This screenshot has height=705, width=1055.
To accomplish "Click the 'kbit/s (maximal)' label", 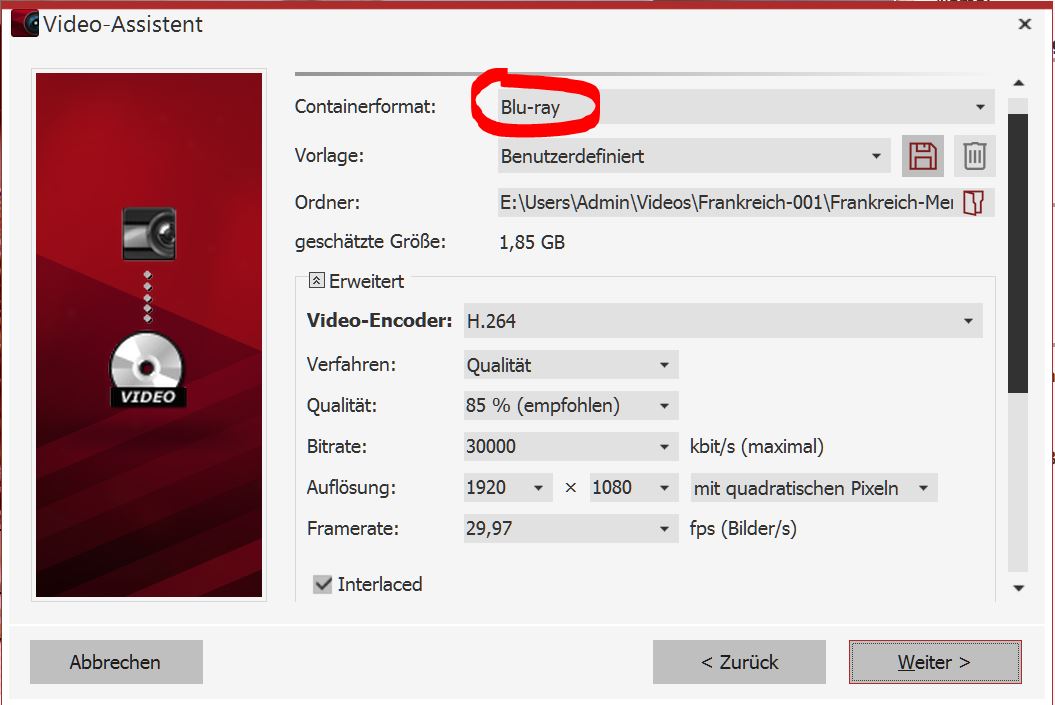I will (x=756, y=447).
